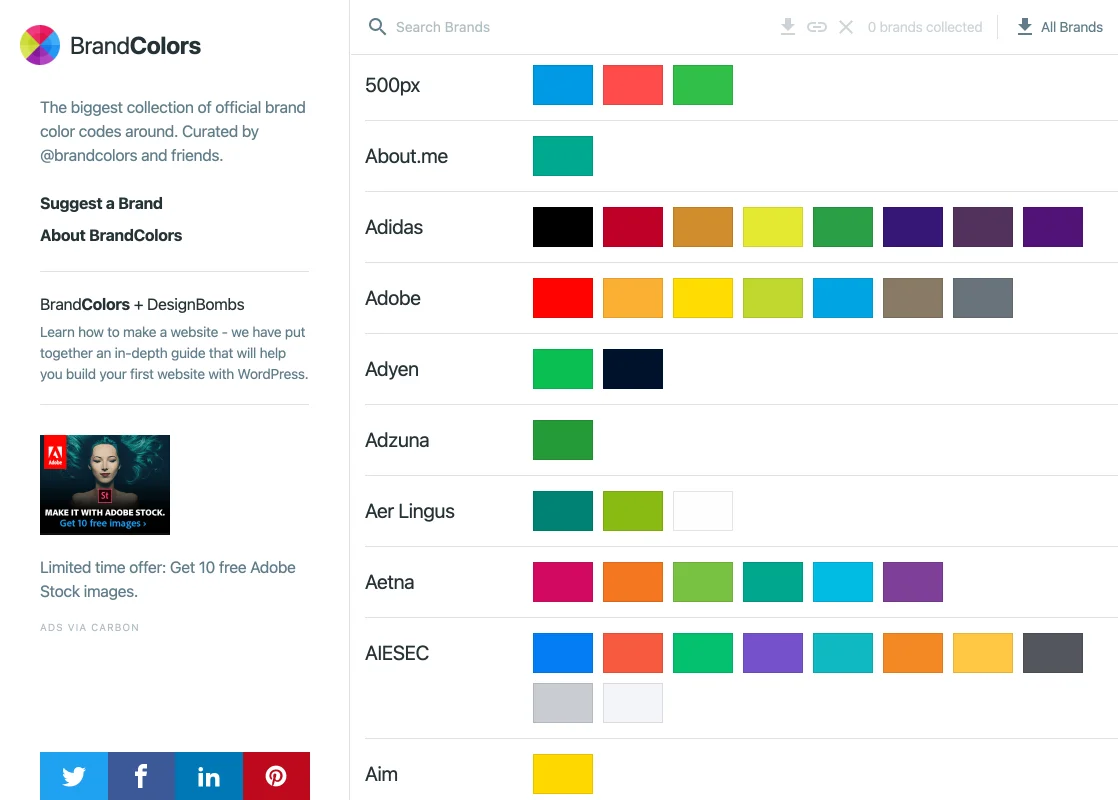Select the Adzuna brand name

click(x=397, y=440)
